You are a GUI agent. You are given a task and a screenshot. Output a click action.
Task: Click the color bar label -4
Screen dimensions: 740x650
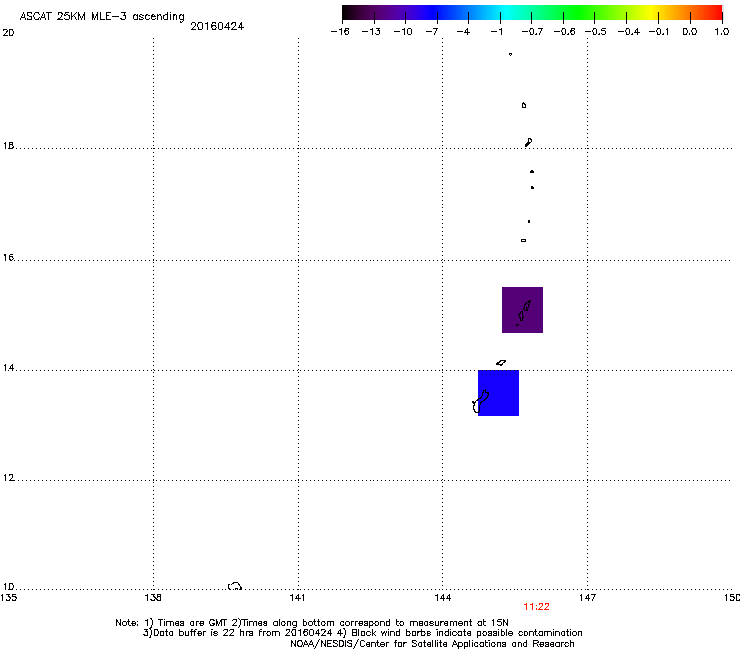(463, 32)
